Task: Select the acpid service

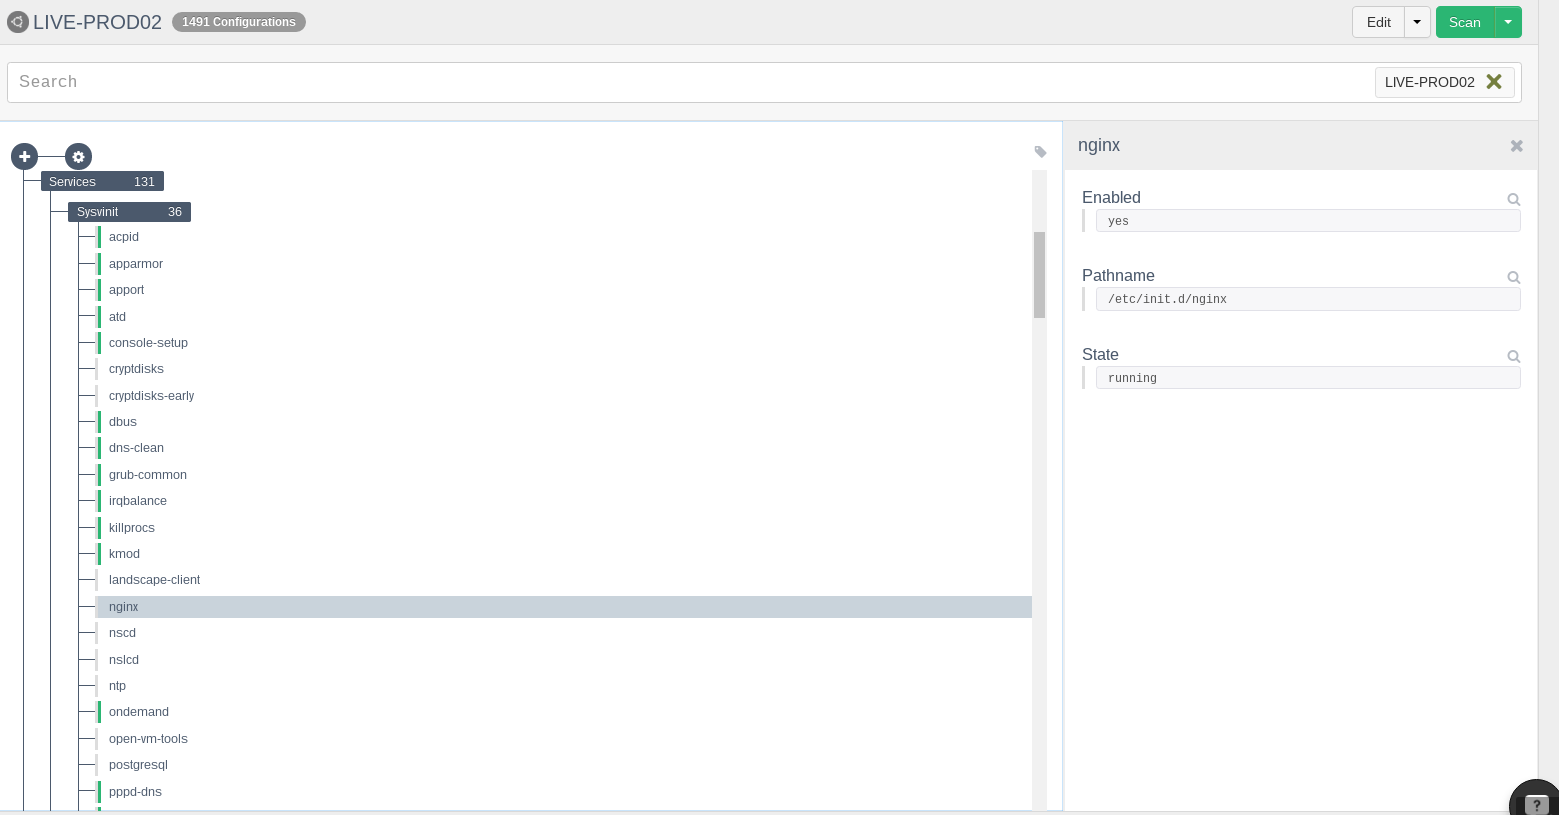Action: (124, 237)
